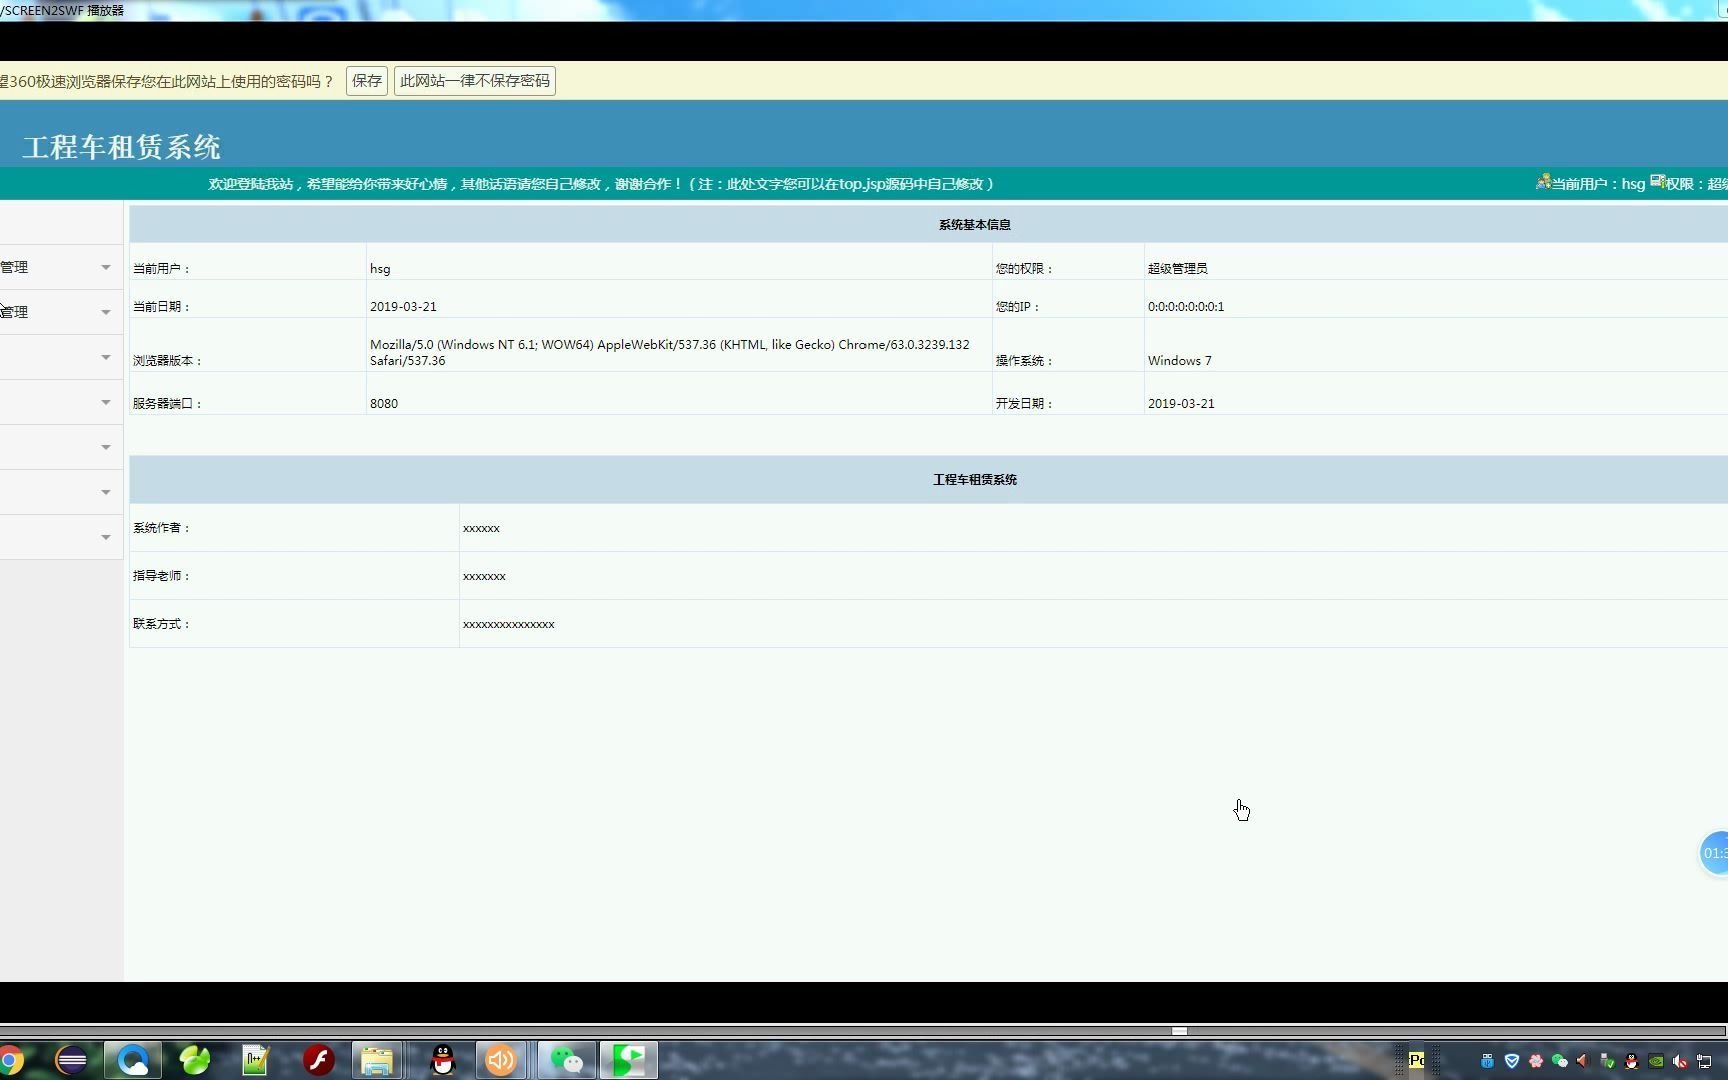
Task: Click the blue shield security tray icon
Action: tap(1511, 1061)
